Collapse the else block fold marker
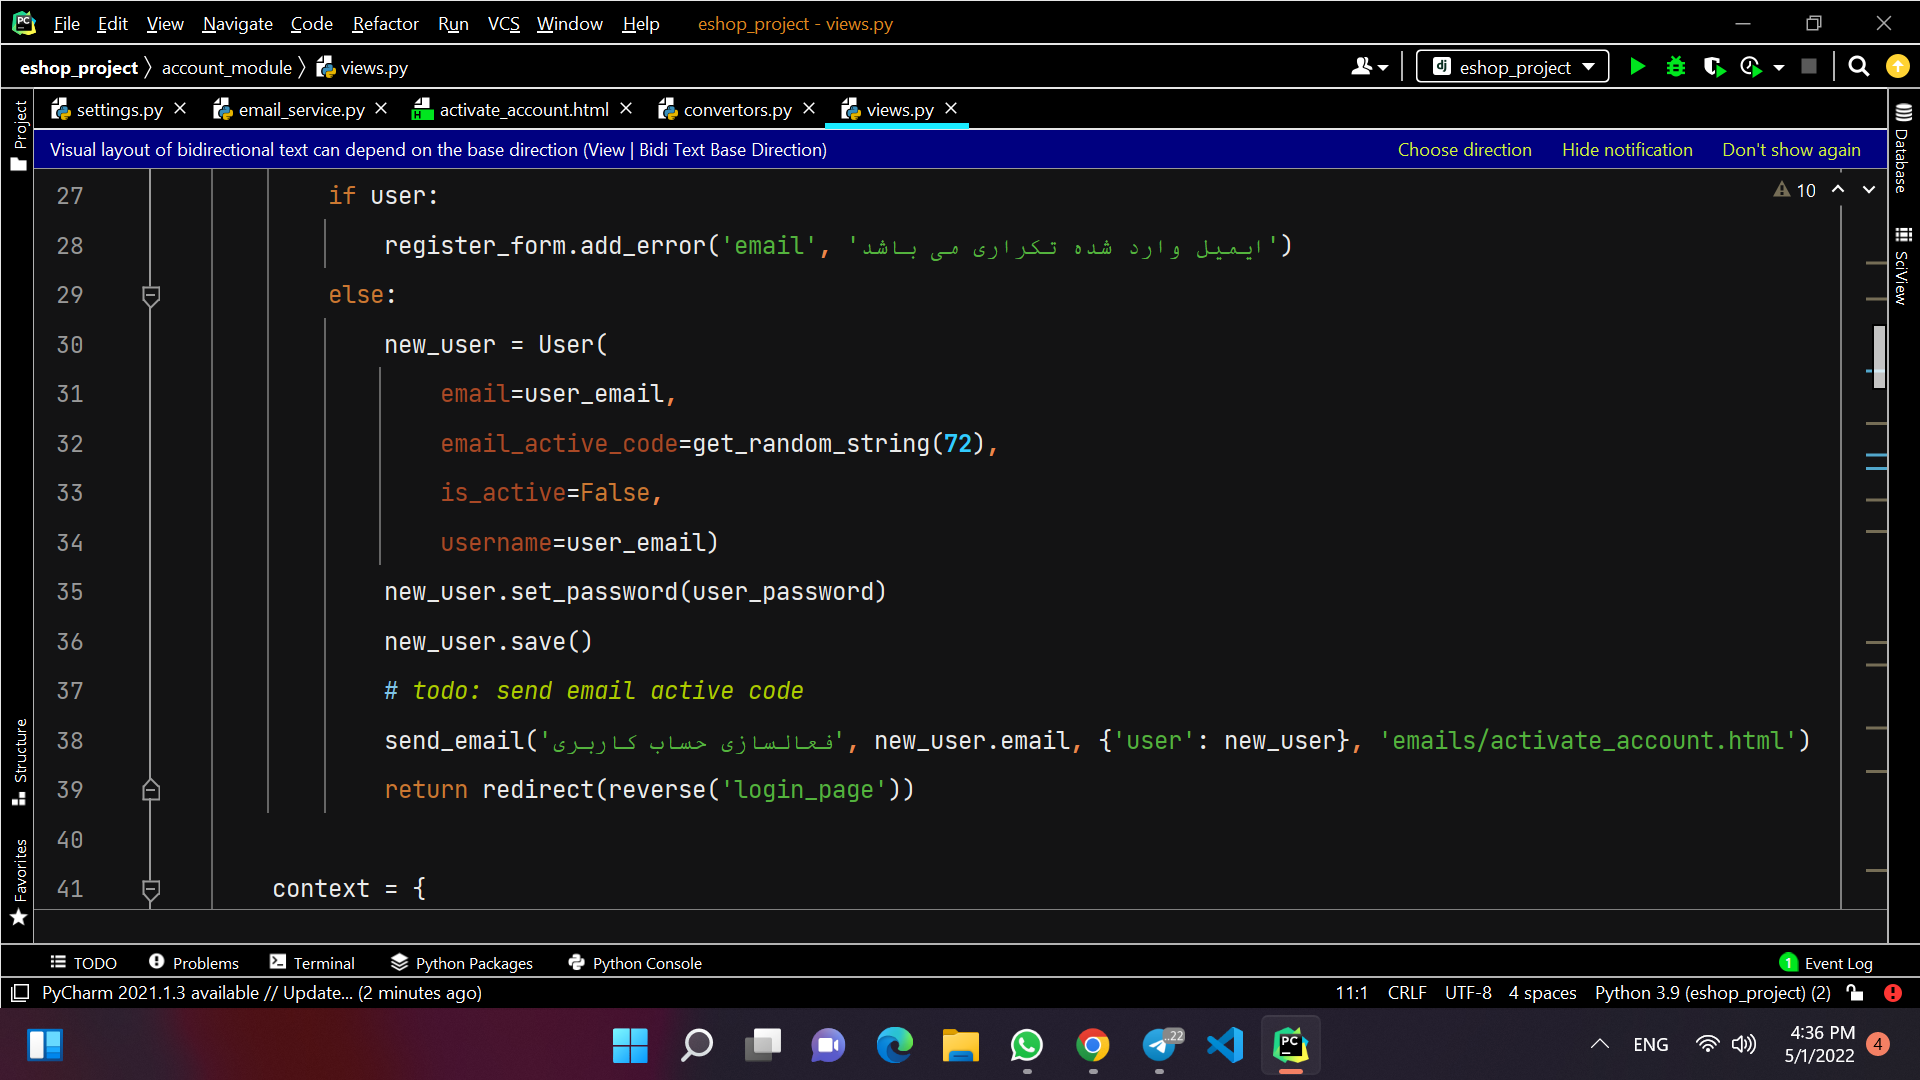Image resolution: width=1920 pixels, height=1080 pixels. pos(151,296)
